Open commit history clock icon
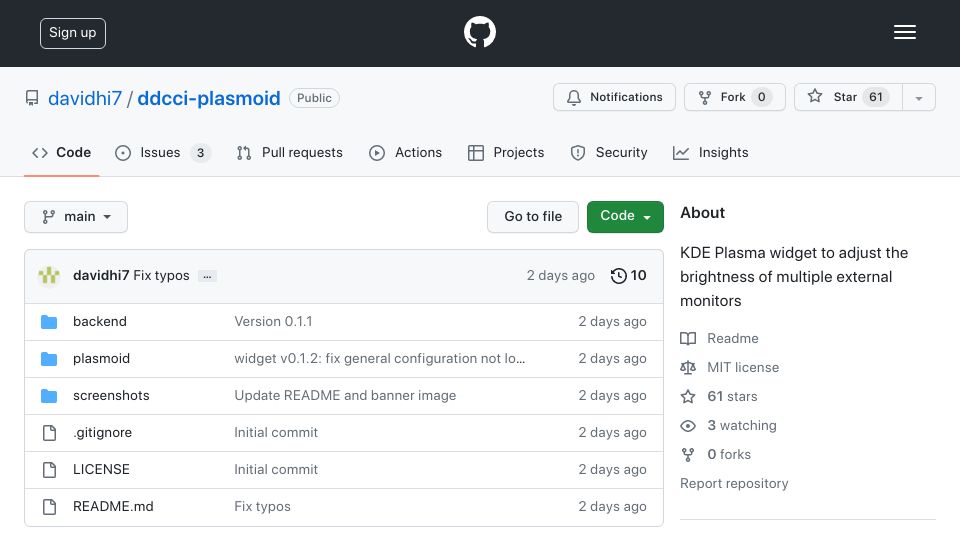Screen dimensions: 960x540 [618, 276]
